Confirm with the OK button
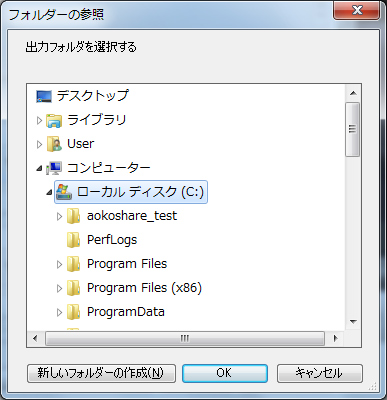This screenshot has height=400, width=387. [225, 373]
